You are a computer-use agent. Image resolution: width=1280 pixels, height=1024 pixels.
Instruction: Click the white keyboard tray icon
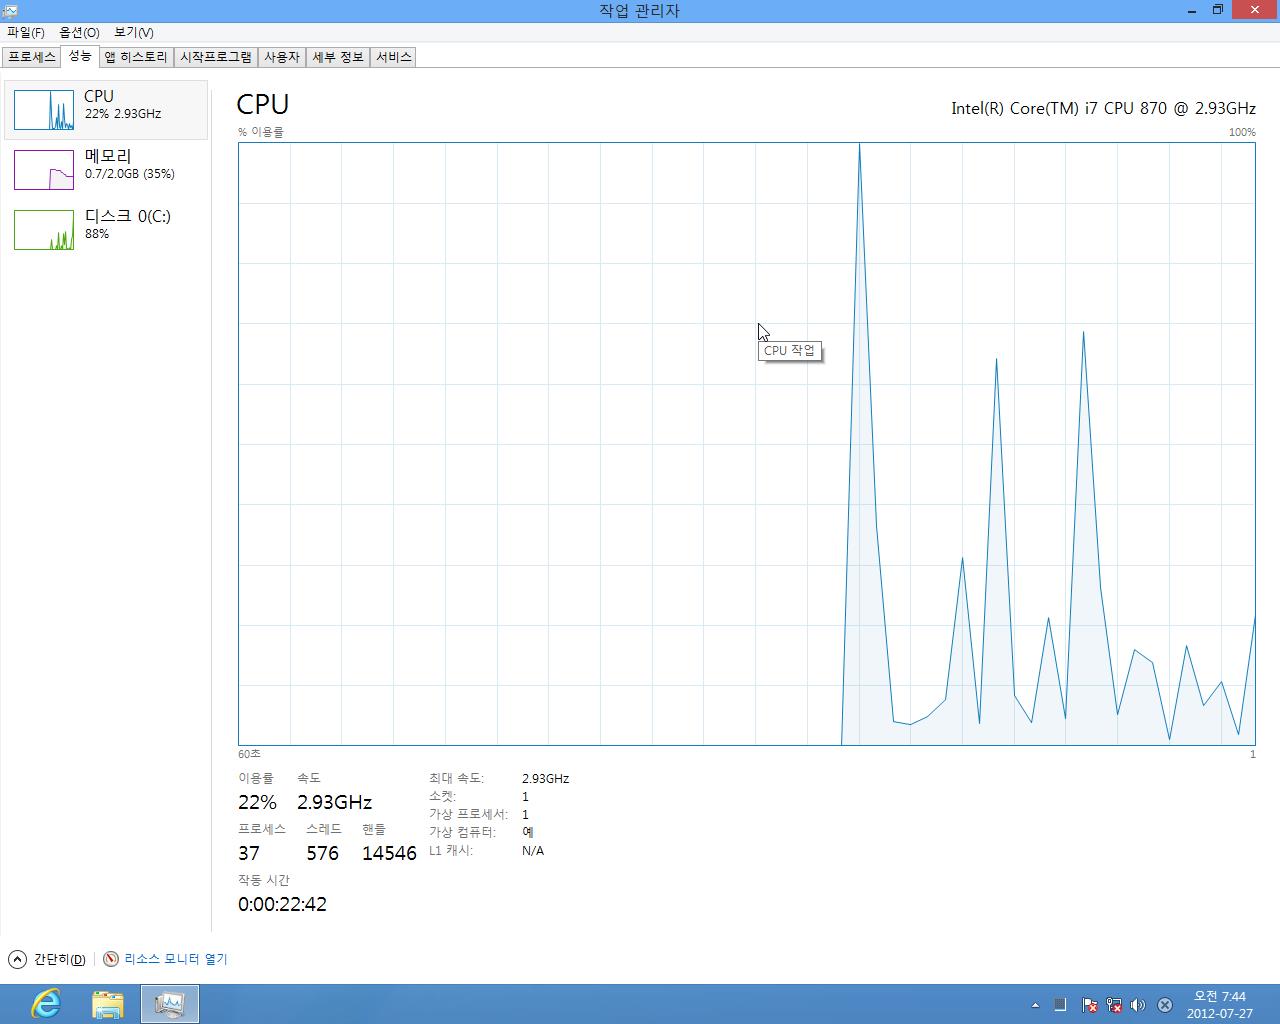coord(1060,1005)
